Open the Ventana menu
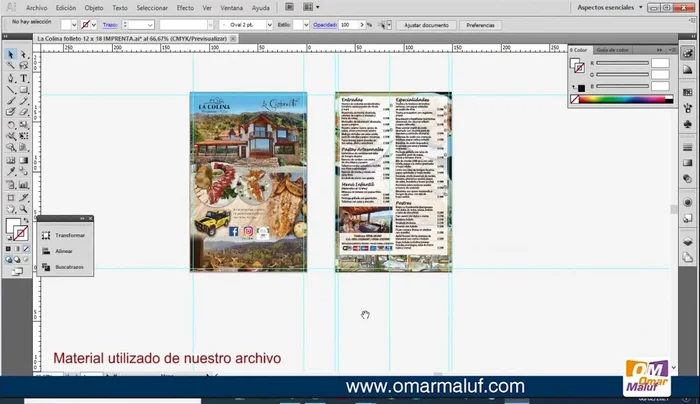 [x=232, y=8]
